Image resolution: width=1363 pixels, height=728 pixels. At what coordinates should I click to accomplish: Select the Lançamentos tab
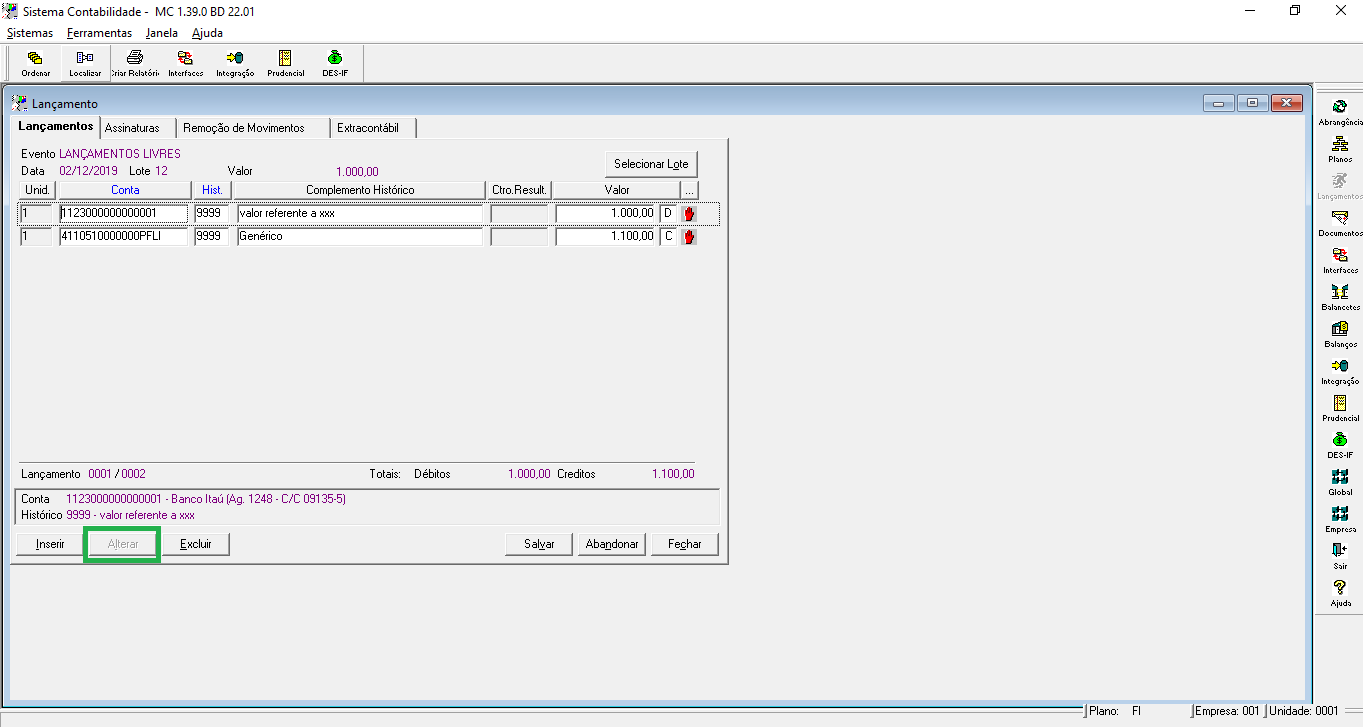coord(56,126)
